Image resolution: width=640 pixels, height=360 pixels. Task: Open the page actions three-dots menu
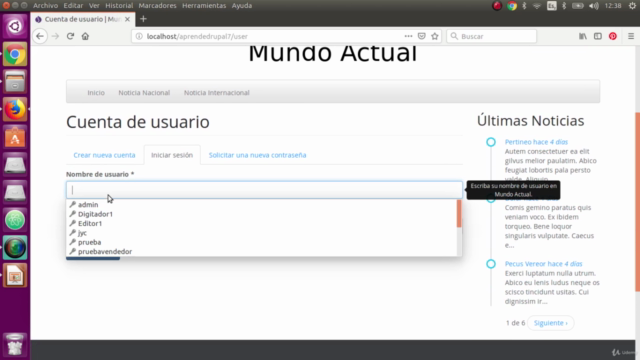(x=408, y=36)
